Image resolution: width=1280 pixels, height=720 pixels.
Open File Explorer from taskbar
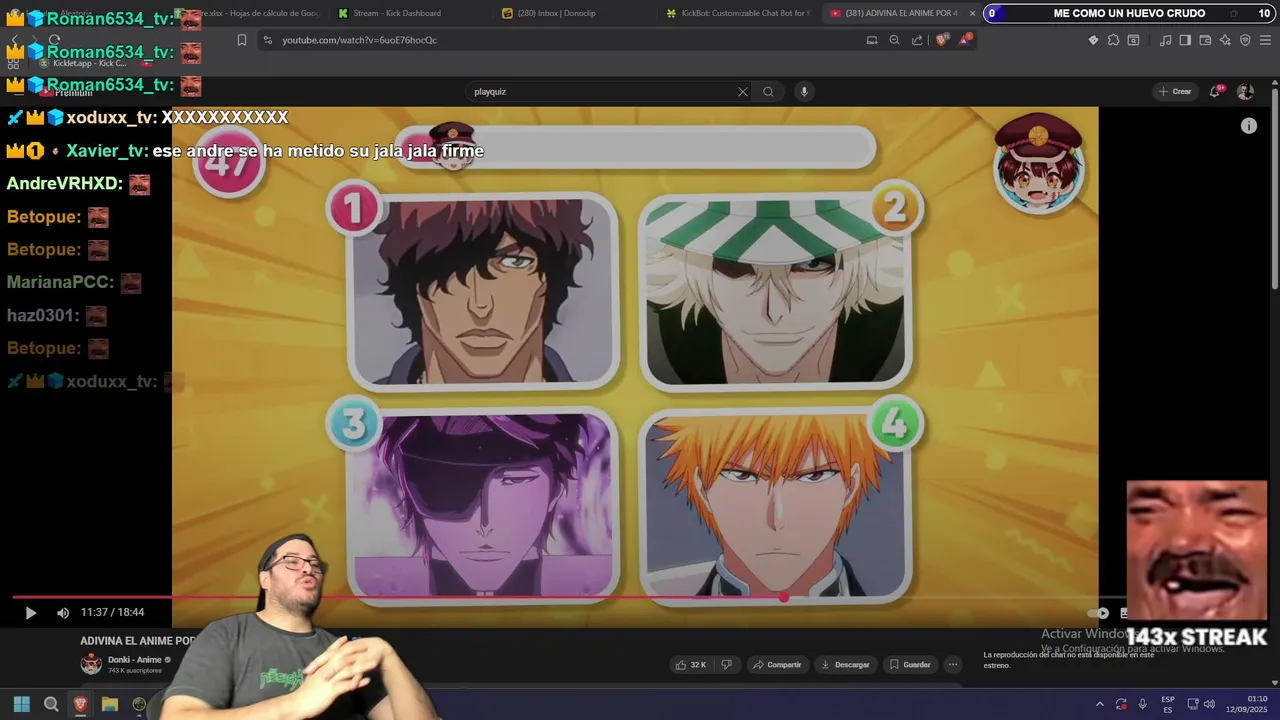(110, 704)
